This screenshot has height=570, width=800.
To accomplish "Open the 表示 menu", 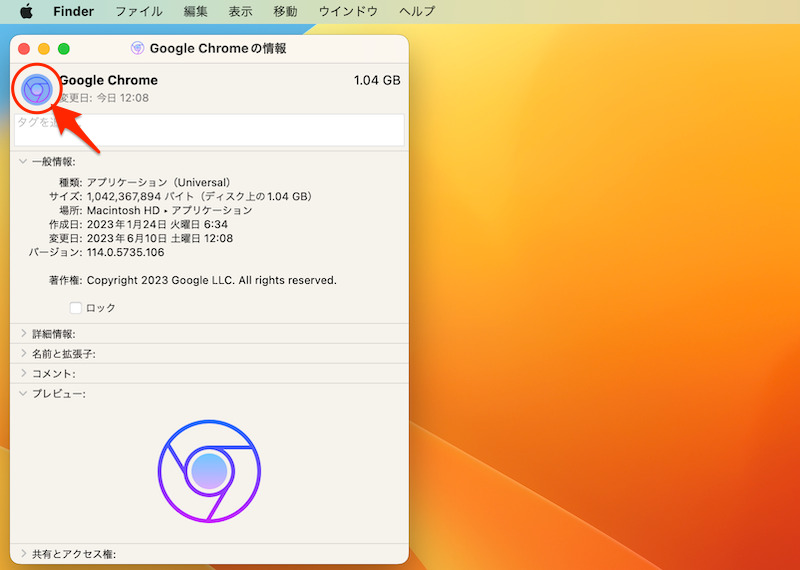I will pyautogui.click(x=240, y=12).
